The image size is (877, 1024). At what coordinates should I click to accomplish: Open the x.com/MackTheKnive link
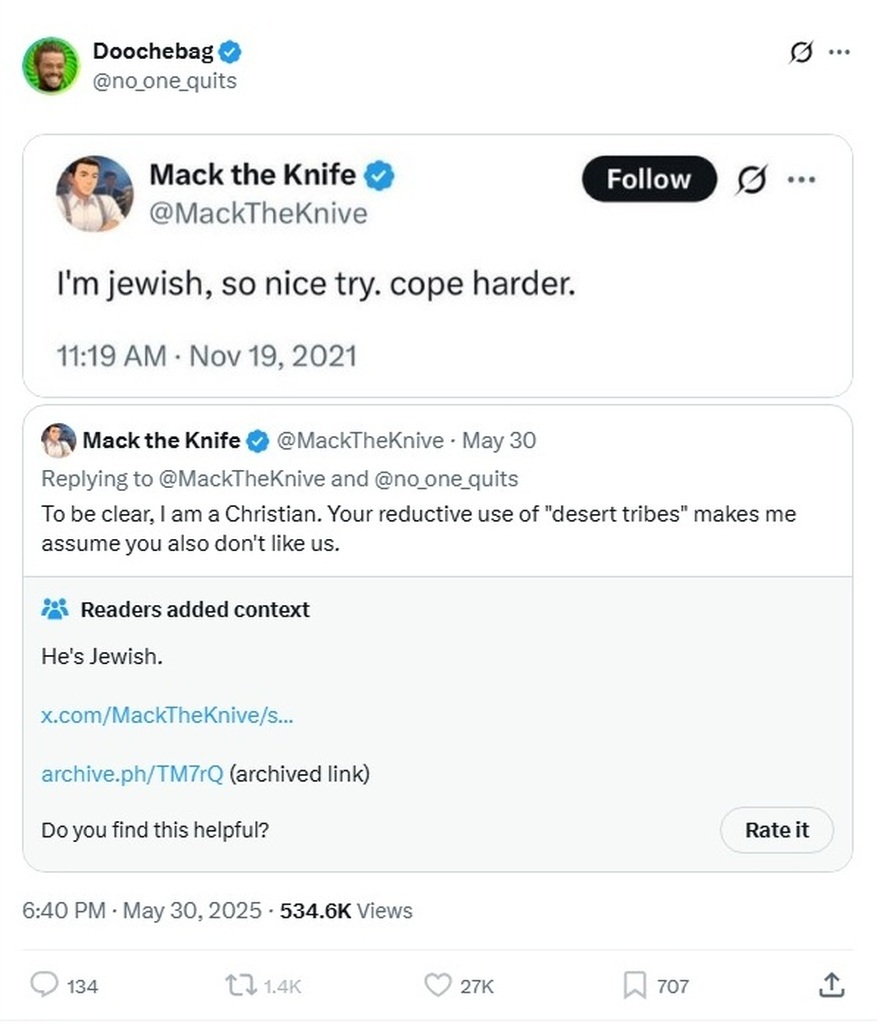point(167,715)
